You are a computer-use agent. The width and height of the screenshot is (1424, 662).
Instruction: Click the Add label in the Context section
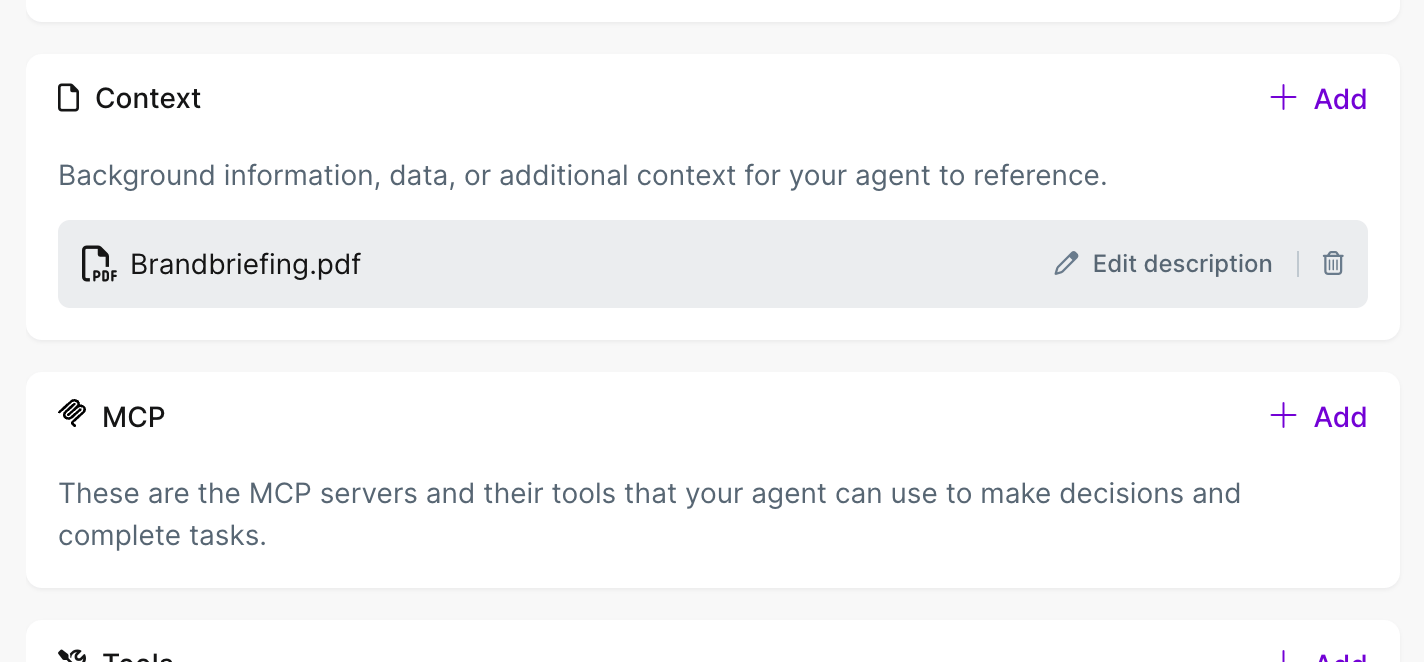1340,99
